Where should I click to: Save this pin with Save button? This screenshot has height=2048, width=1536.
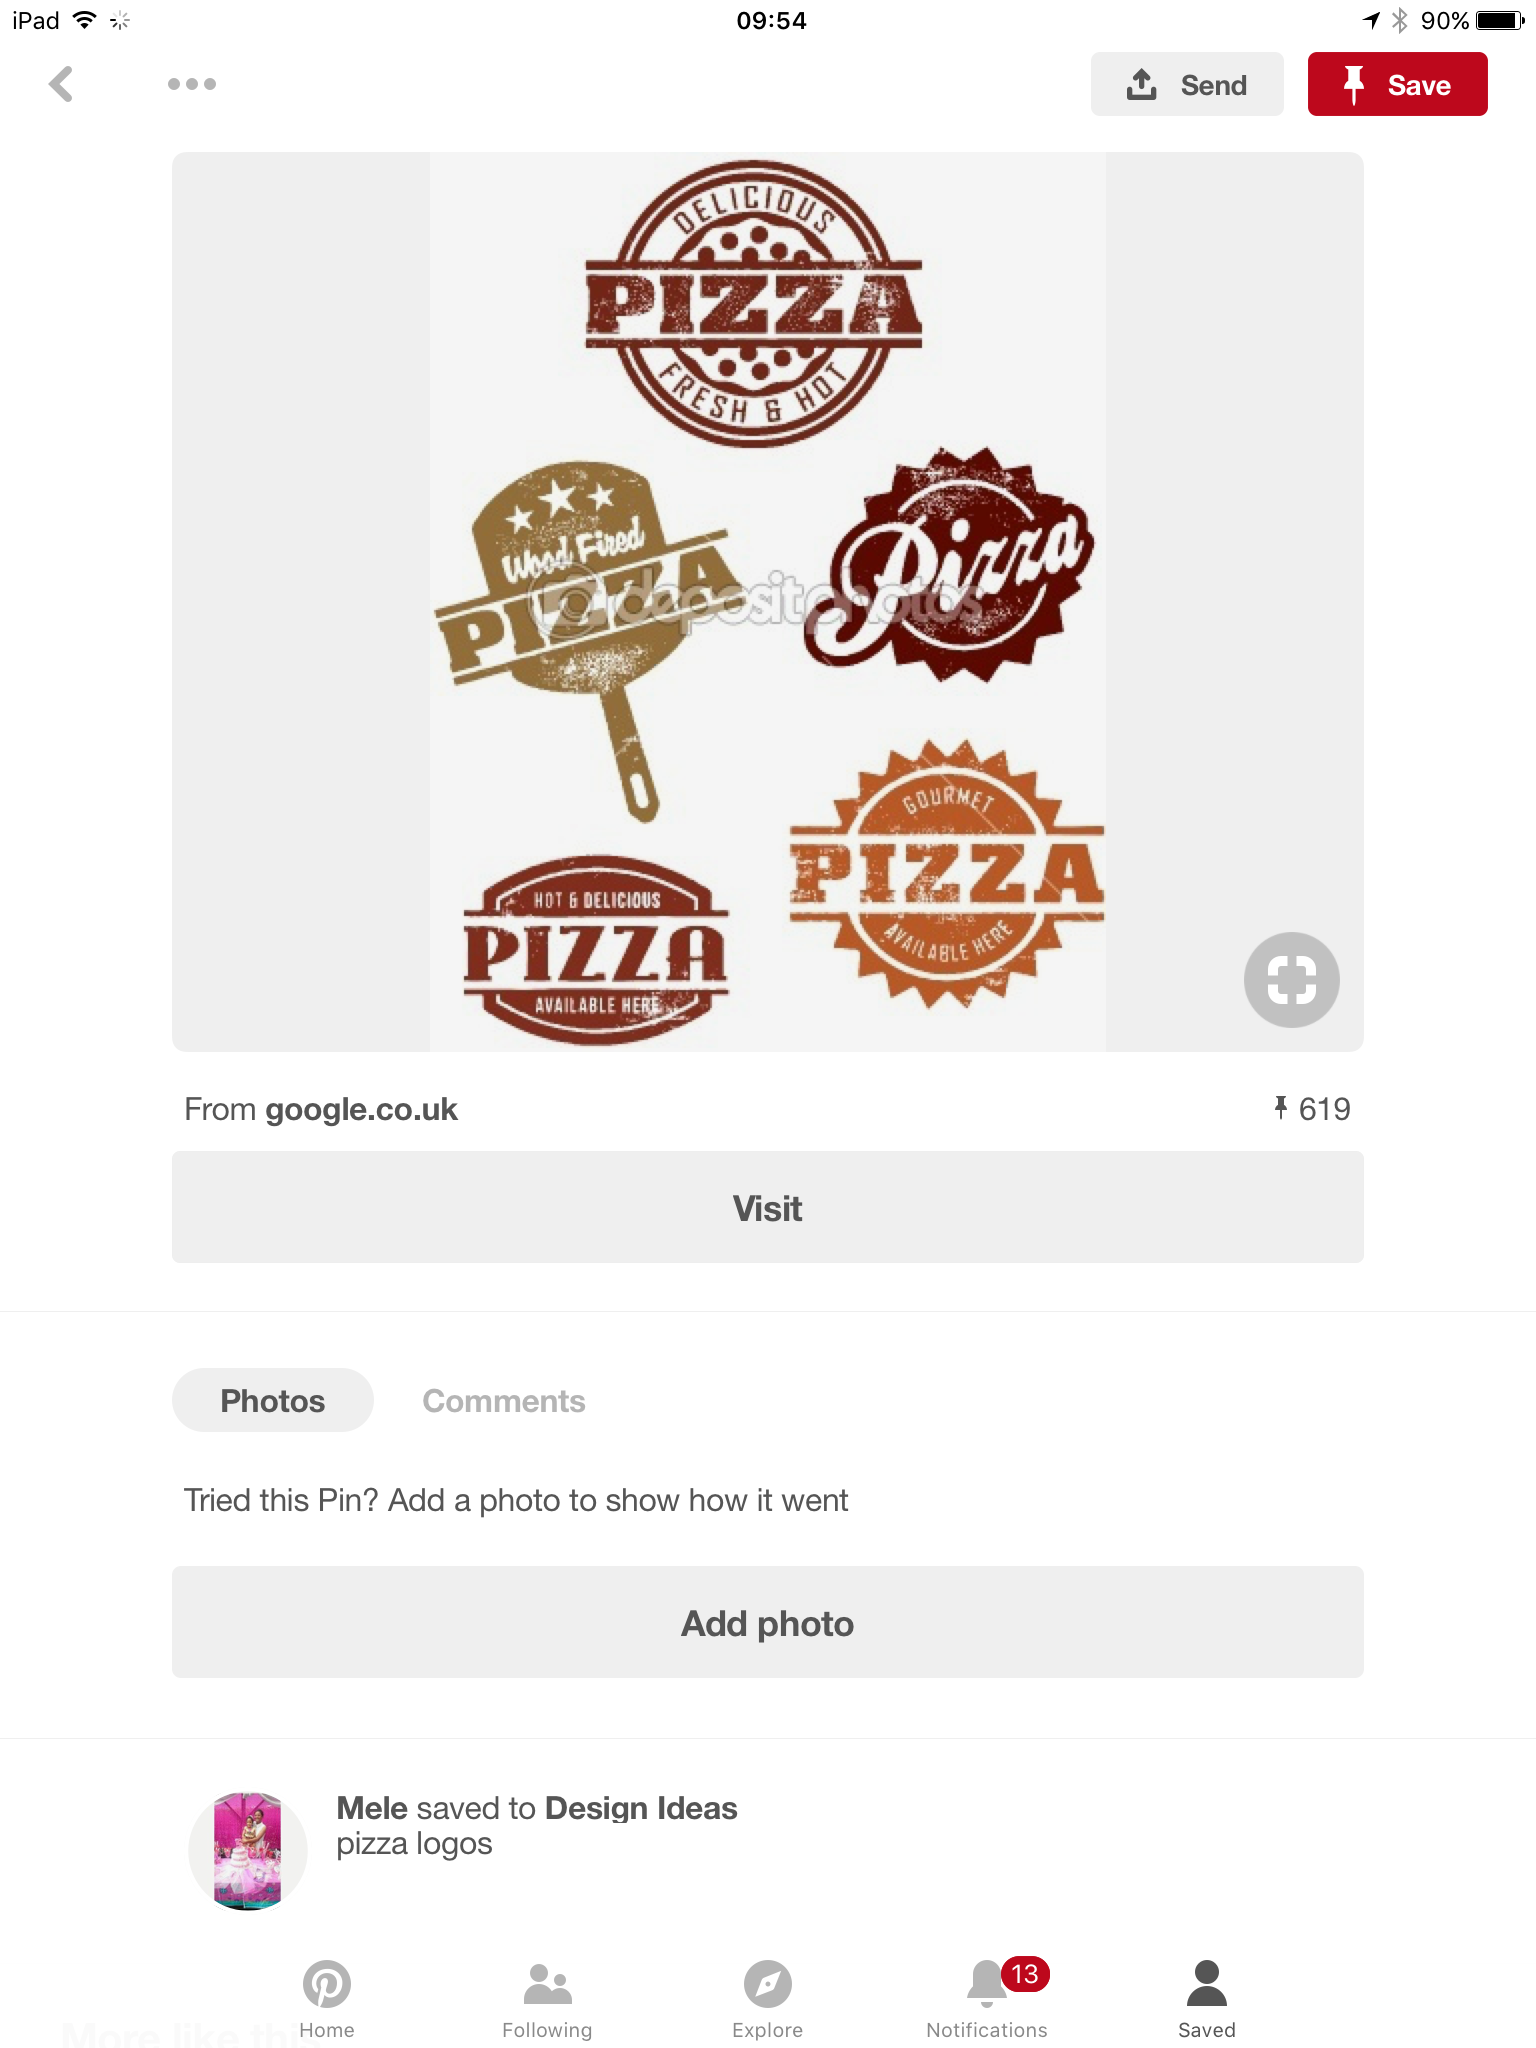point(1397,85)
